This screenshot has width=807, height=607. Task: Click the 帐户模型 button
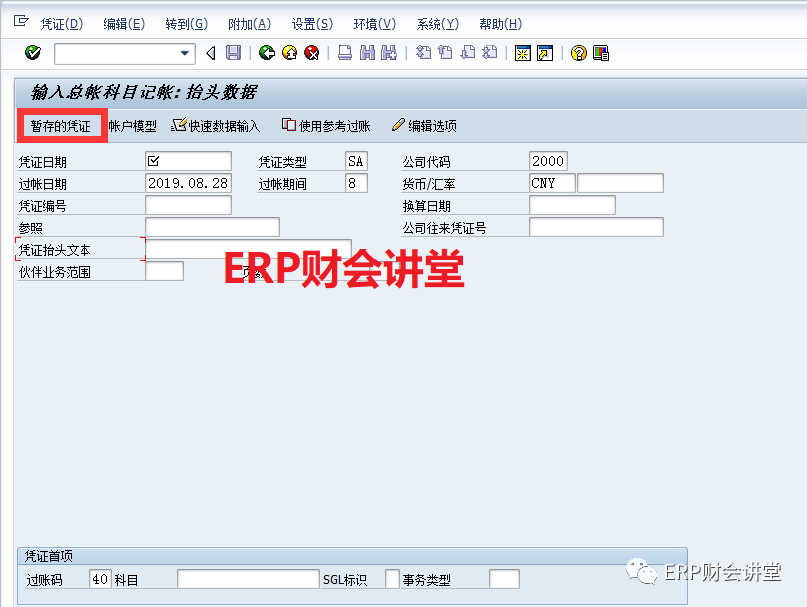point(132,126)
